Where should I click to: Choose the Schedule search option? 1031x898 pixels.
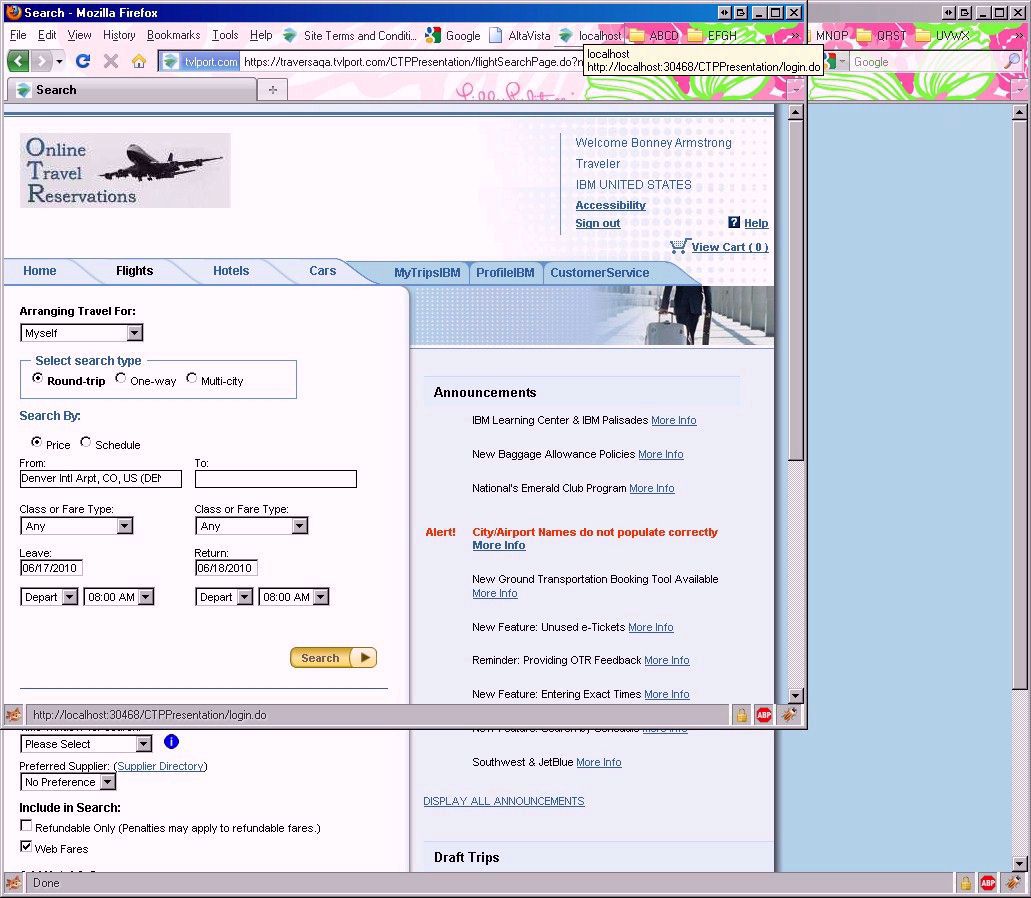tap(86, 443)
